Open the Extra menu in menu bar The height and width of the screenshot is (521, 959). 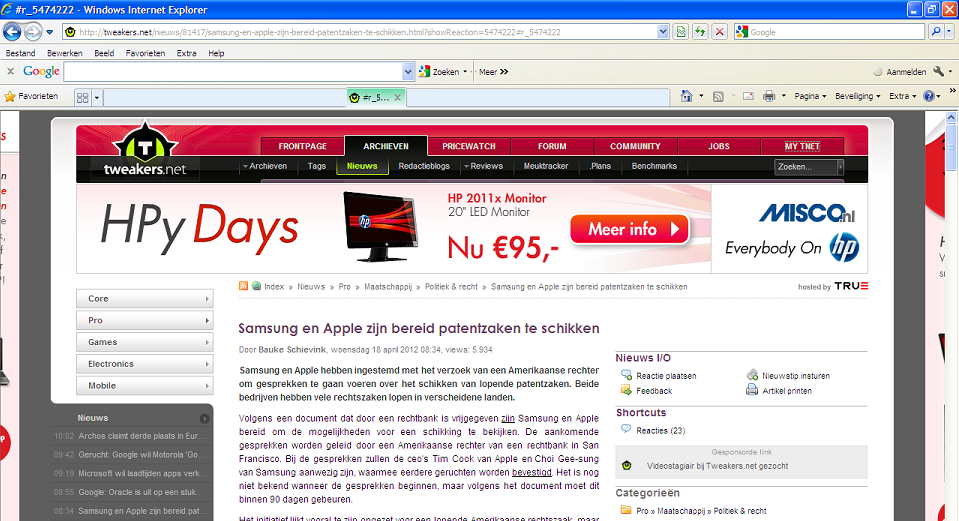(x=187, y=53)
